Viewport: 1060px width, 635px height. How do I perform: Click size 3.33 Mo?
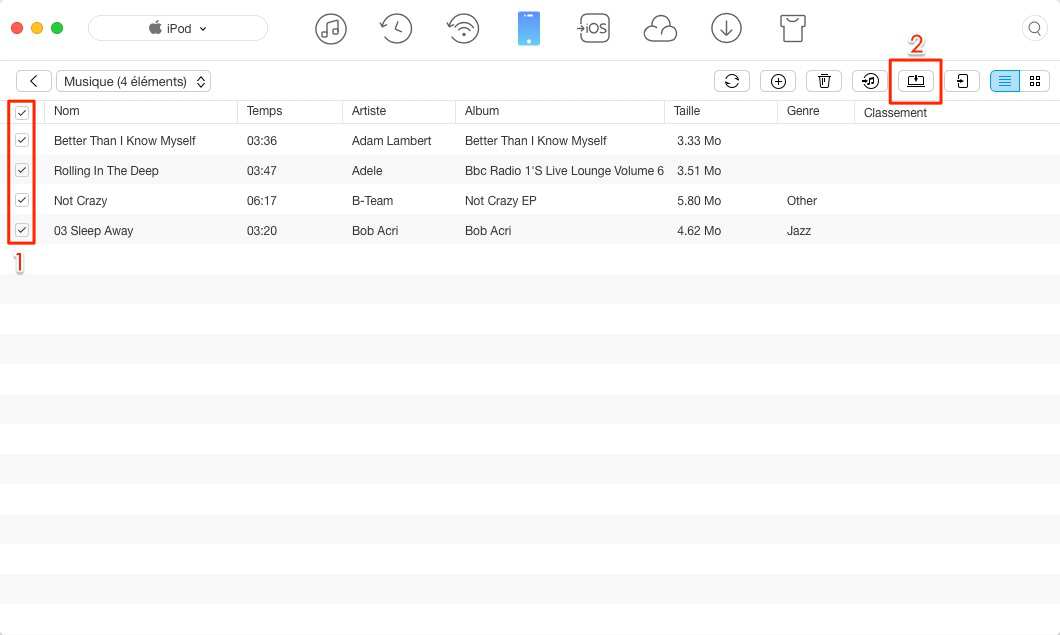(699, 141)
